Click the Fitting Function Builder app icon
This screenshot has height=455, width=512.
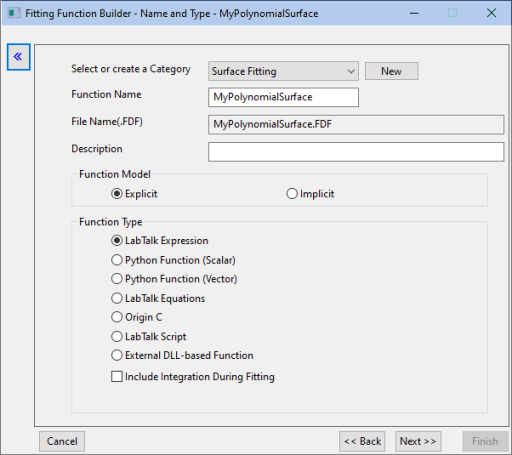(14, 13)
